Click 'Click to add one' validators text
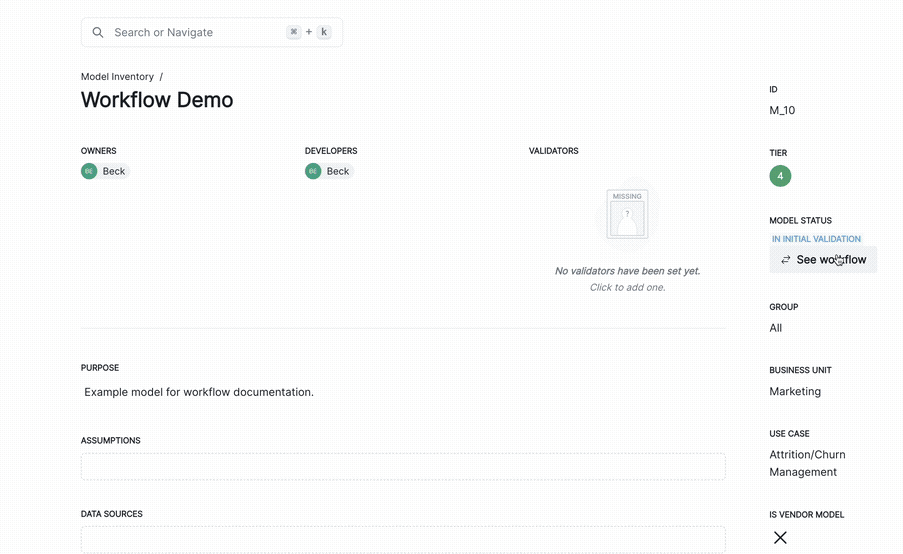 [x=627, y=287]
